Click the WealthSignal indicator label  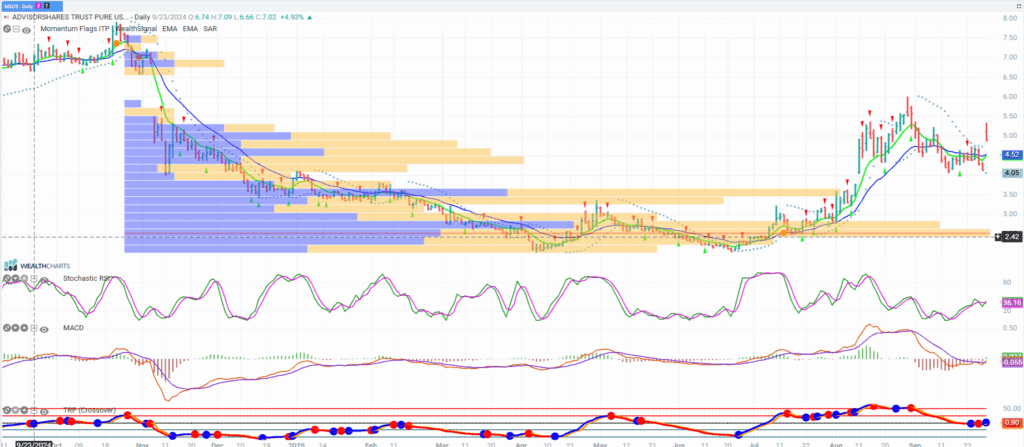pos(141,30)
